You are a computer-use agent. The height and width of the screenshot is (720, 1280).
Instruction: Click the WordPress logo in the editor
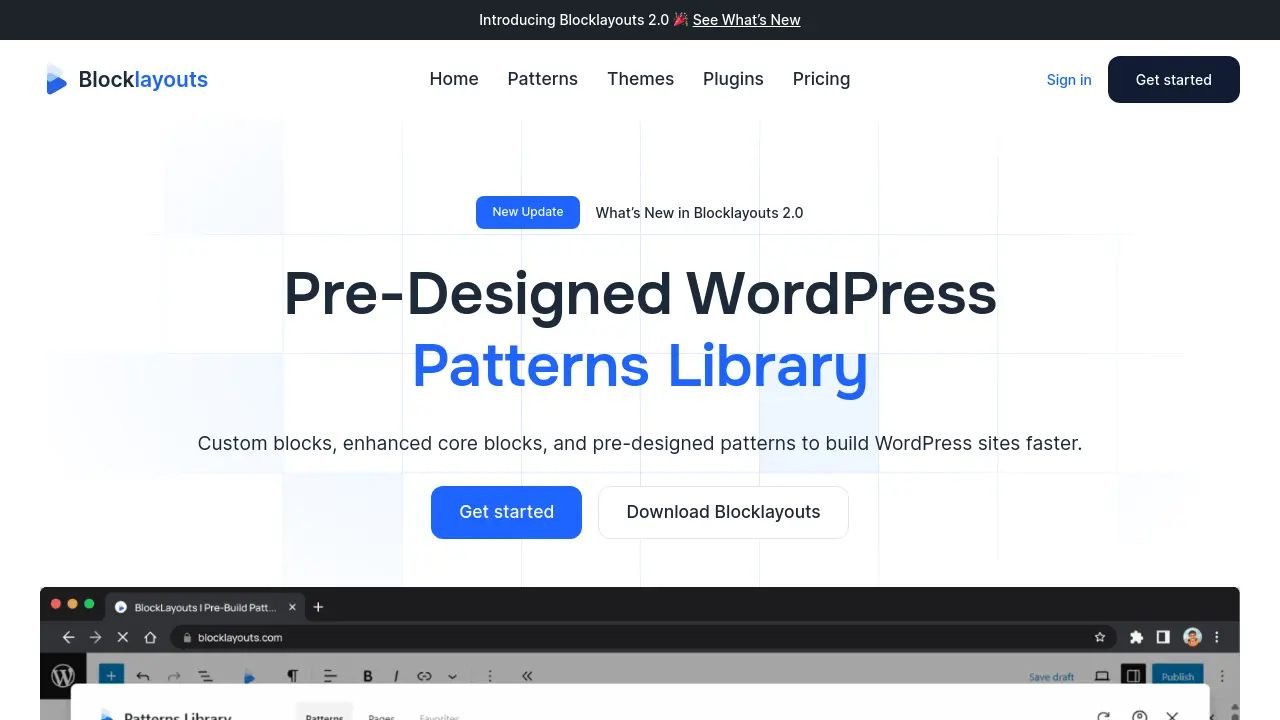63,676
